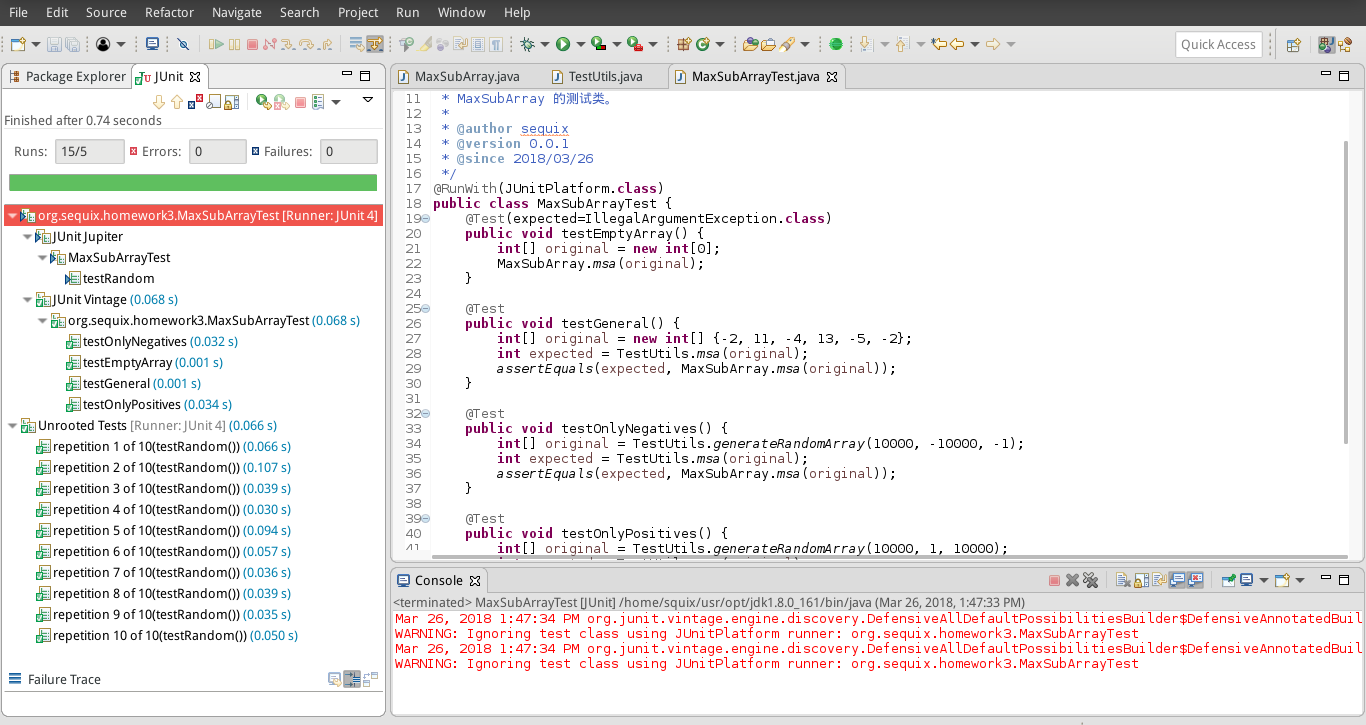Click Remove All Terminated Launches icon
Image resolution: width=1366 pixels, height=725 pixels.
click(x=1091, y=580)
